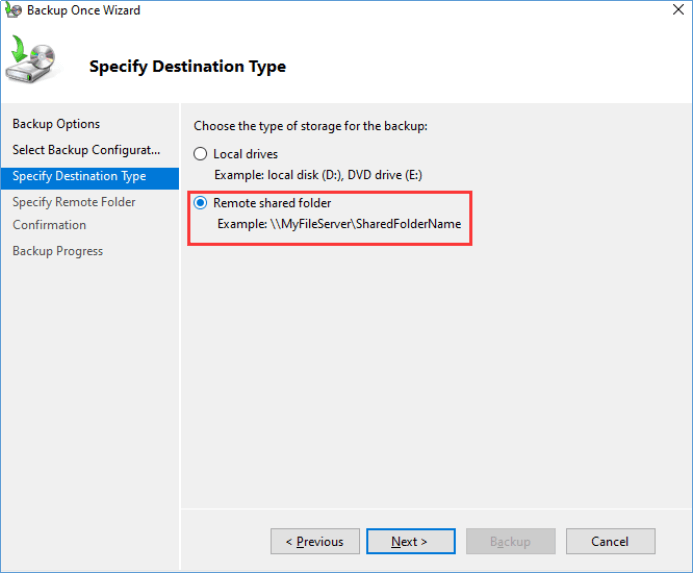Cancel the backup wizard
Screen dimensions: 694x574
[610, 541]
